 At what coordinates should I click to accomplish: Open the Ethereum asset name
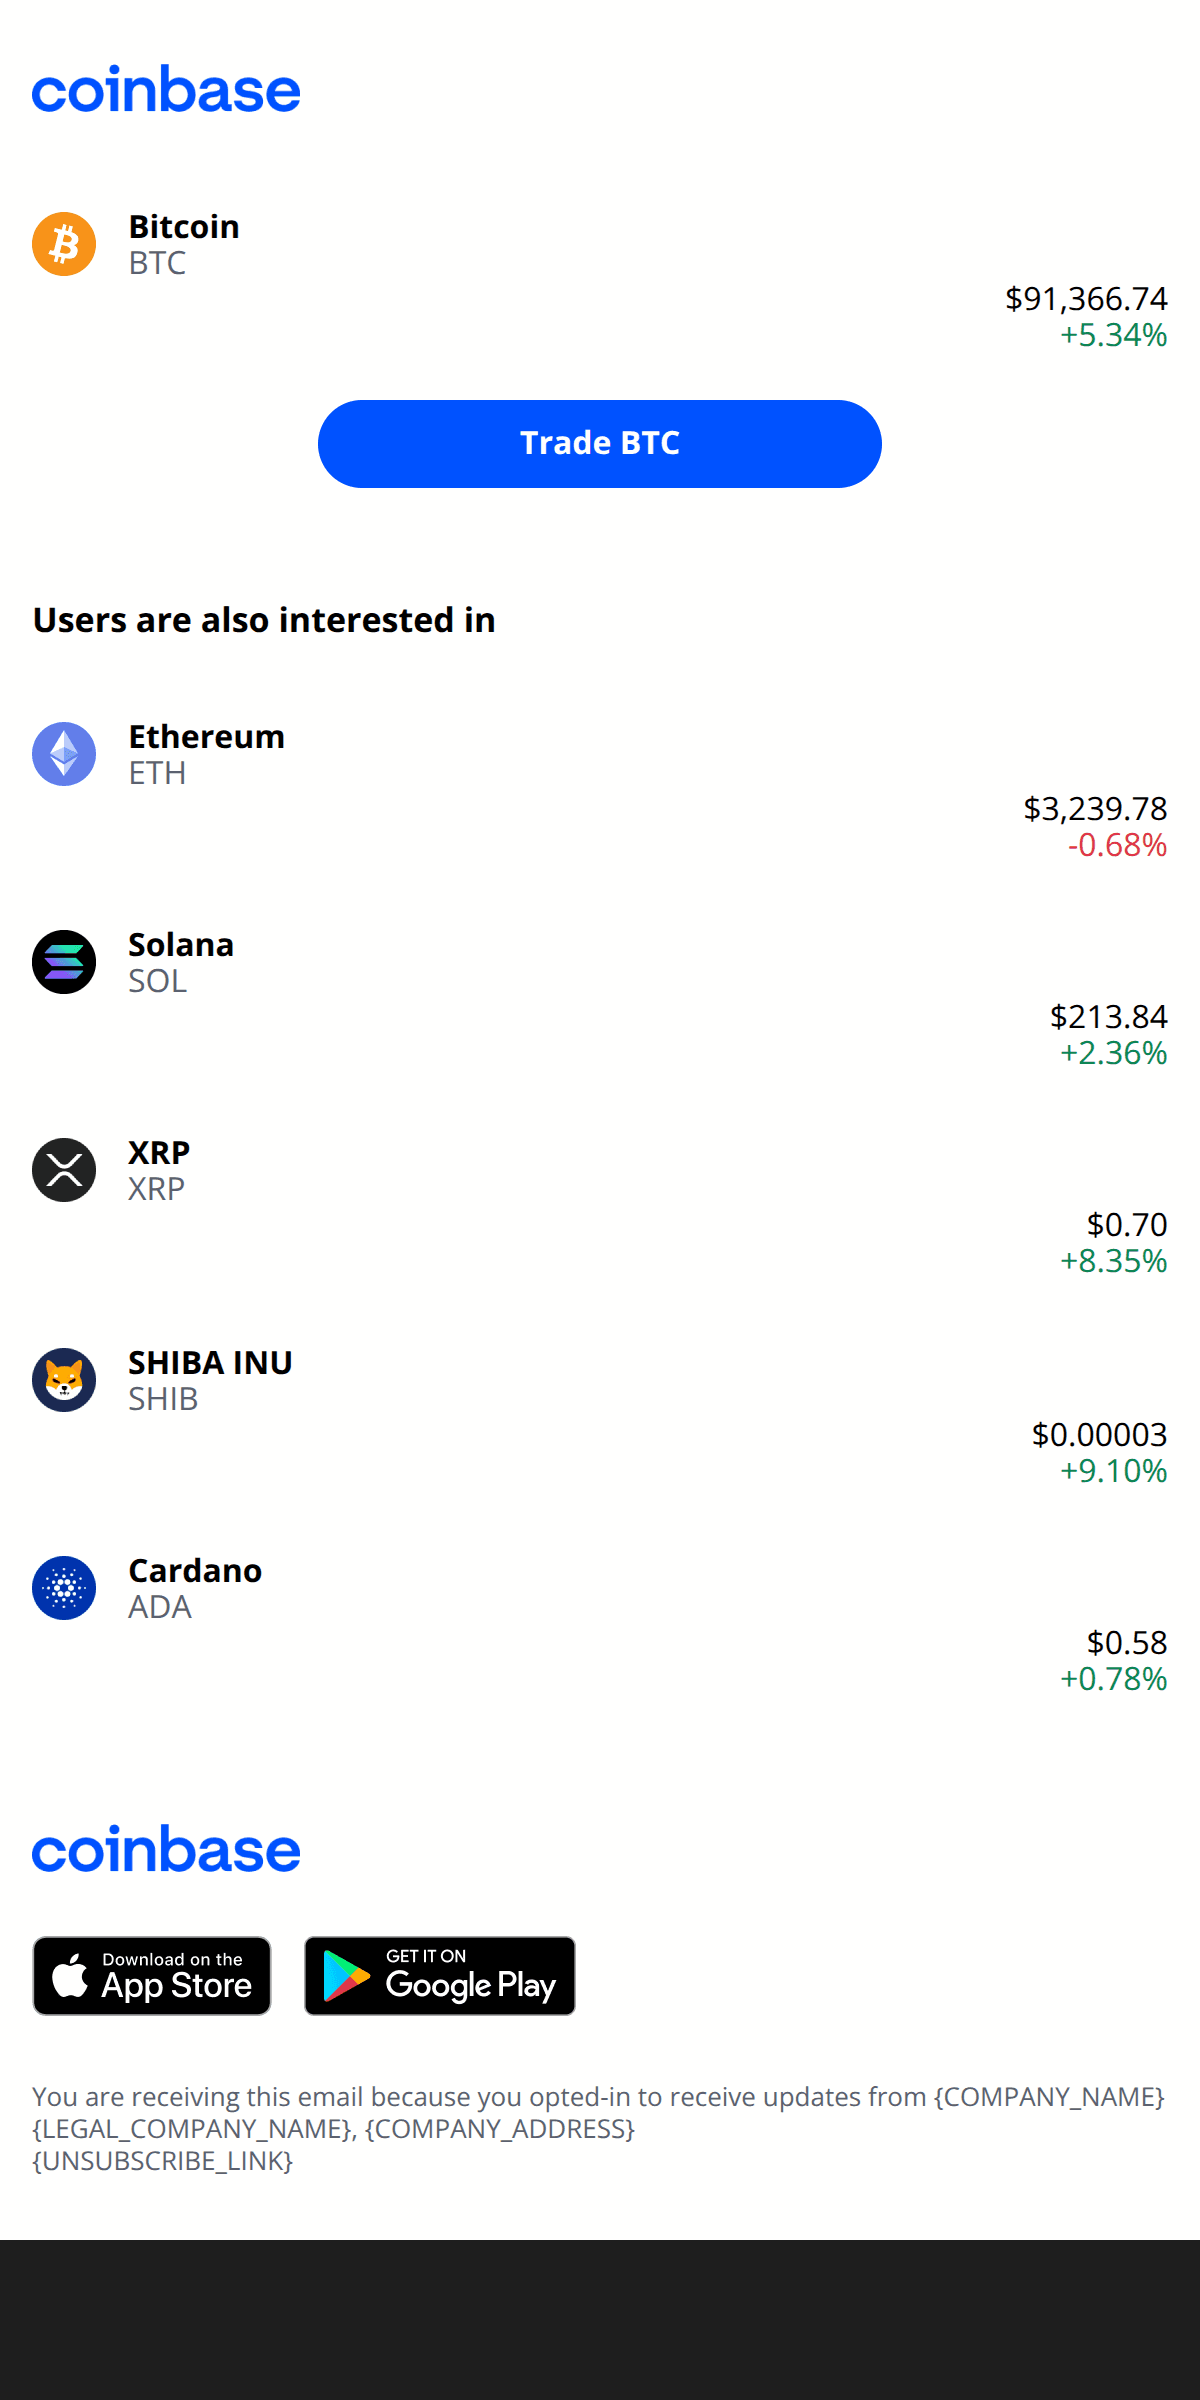point(207,737)
